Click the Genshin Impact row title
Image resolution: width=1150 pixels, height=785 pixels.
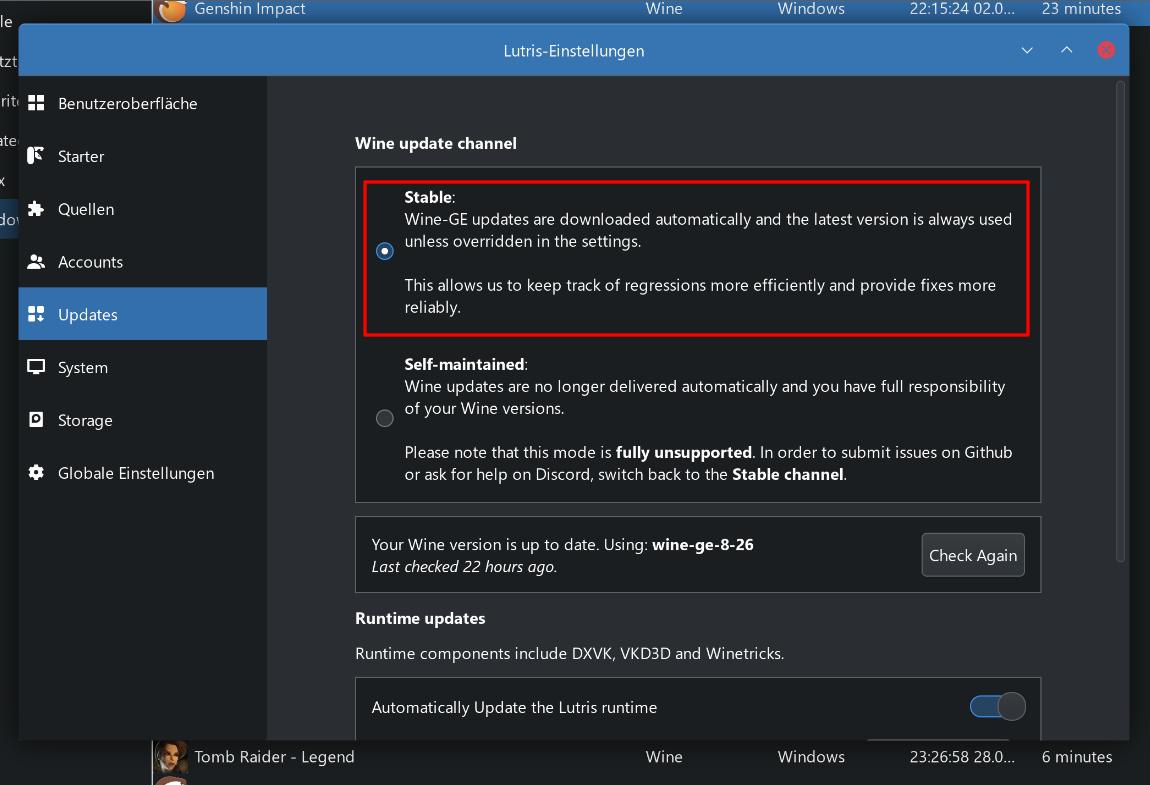[249, 9]
